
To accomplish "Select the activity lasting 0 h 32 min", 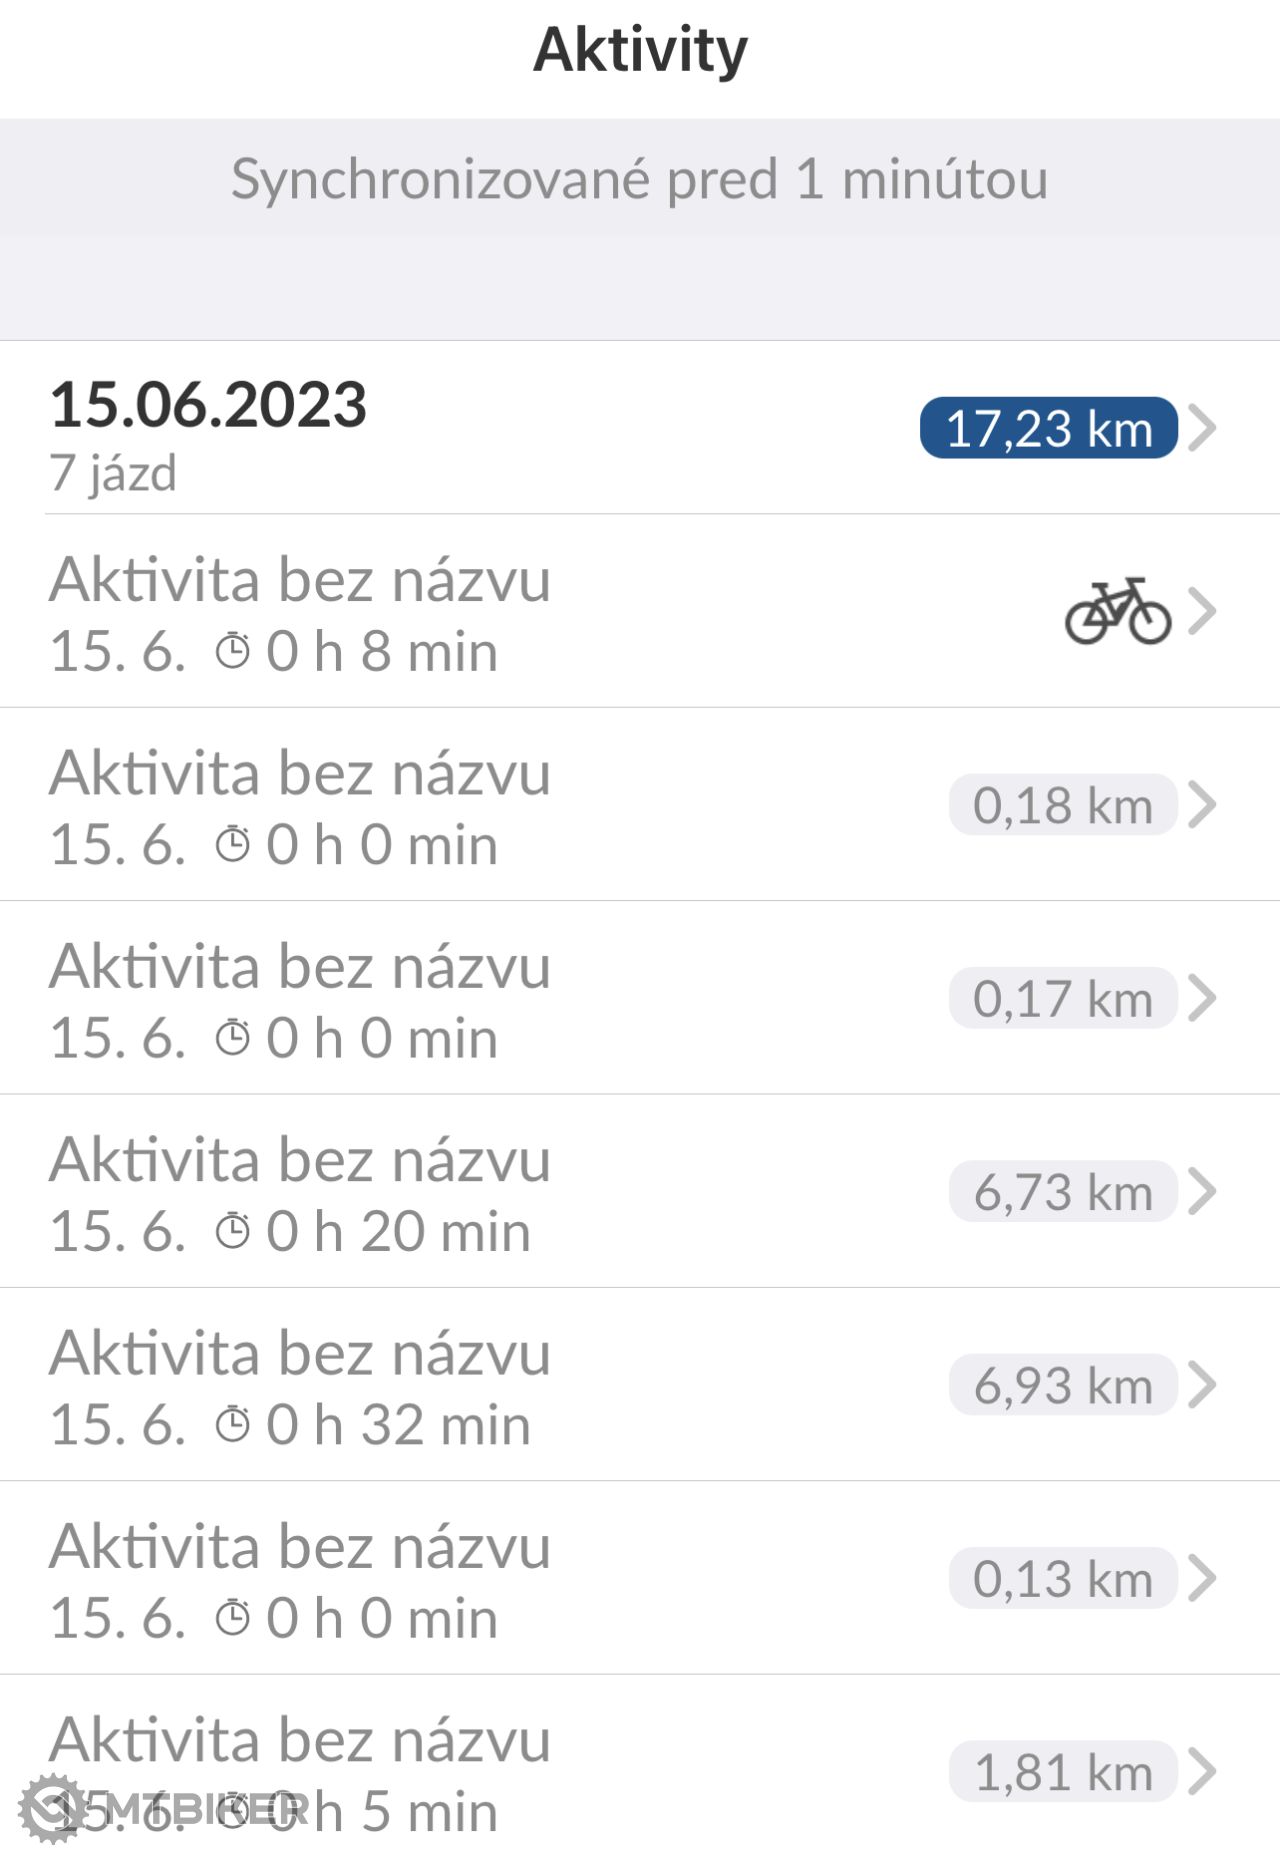I will (640, 1385).
